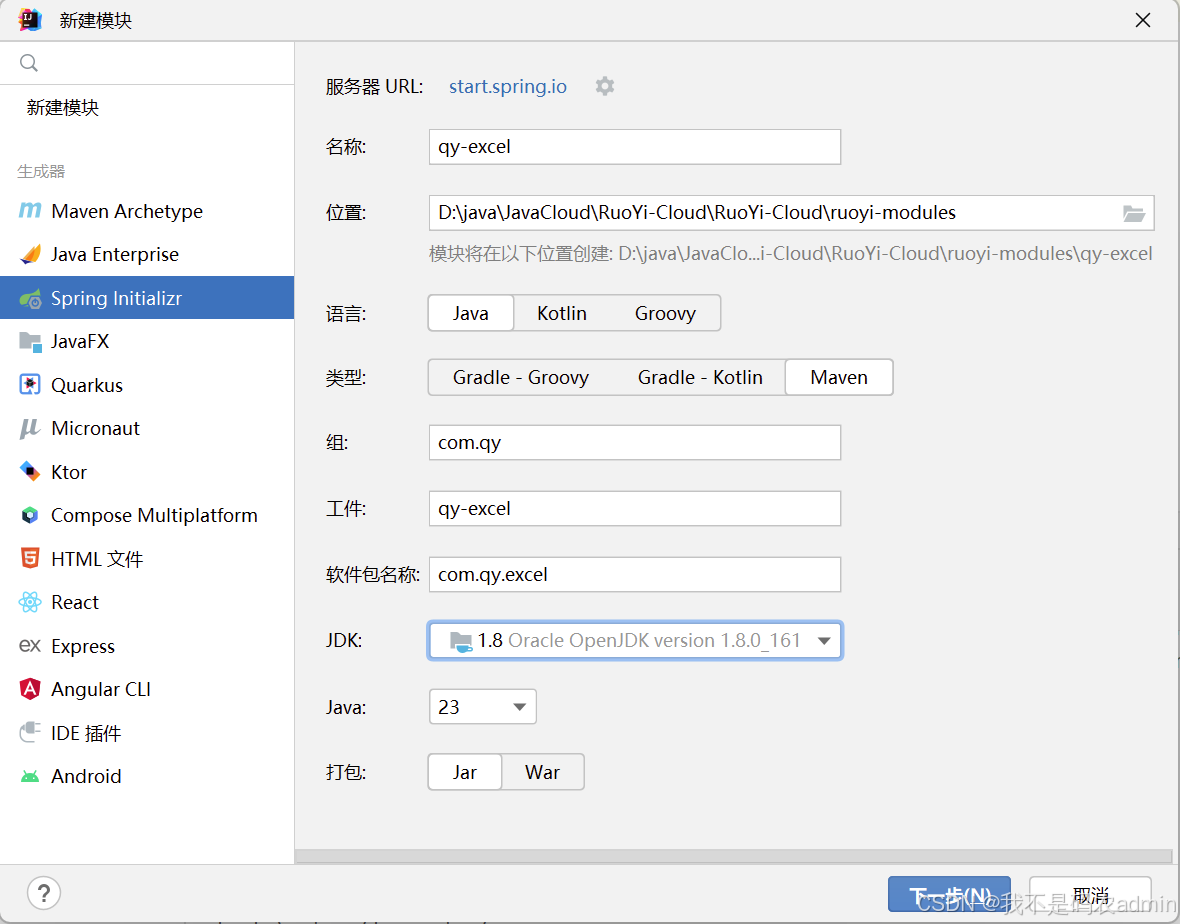Open the JDK 1.8 dropdown
This screenshot has height=924, width=1180.
tap(635, 640)
